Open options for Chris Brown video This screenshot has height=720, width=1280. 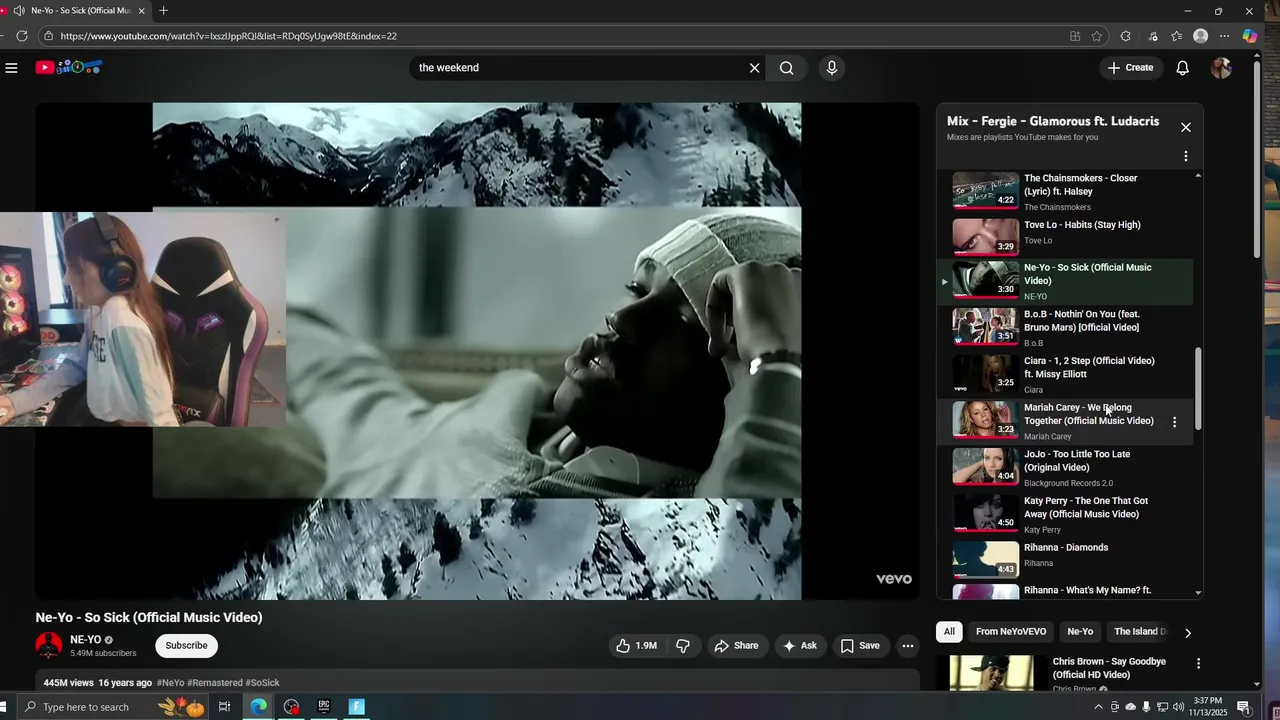(1198, 664)
